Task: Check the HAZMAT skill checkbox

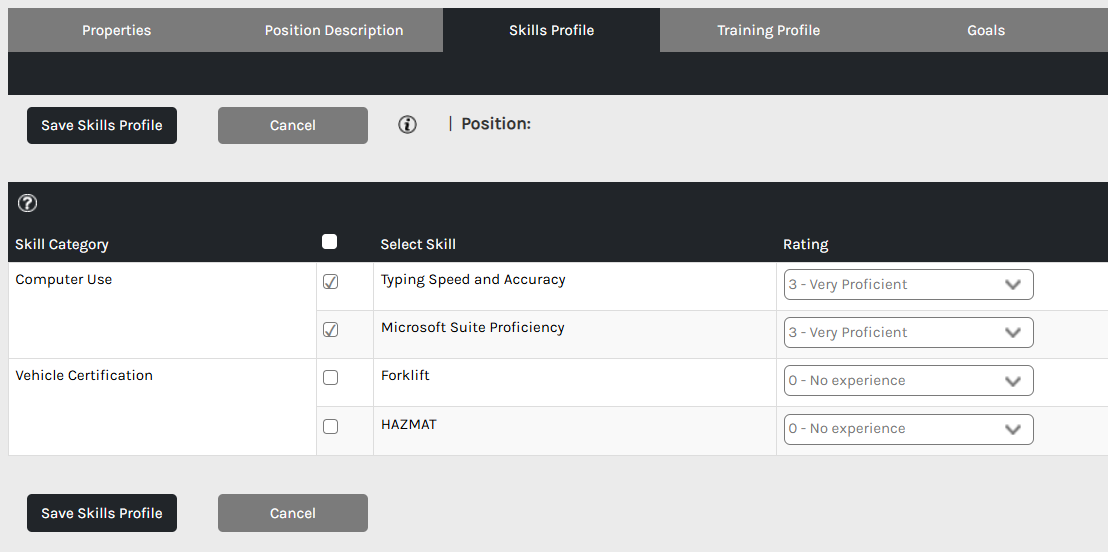Action: (x=330, y=426)
